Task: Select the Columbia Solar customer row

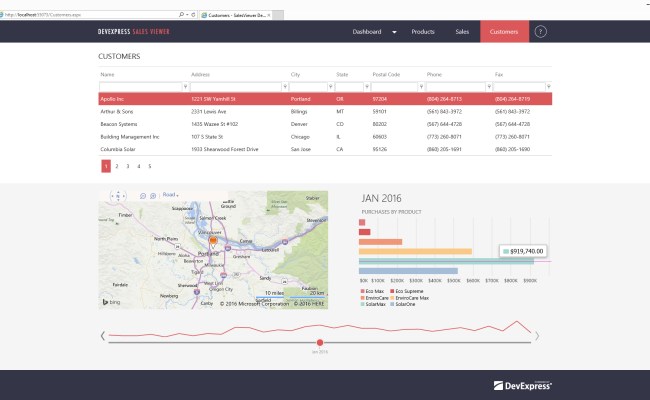Action: [325, 149]
